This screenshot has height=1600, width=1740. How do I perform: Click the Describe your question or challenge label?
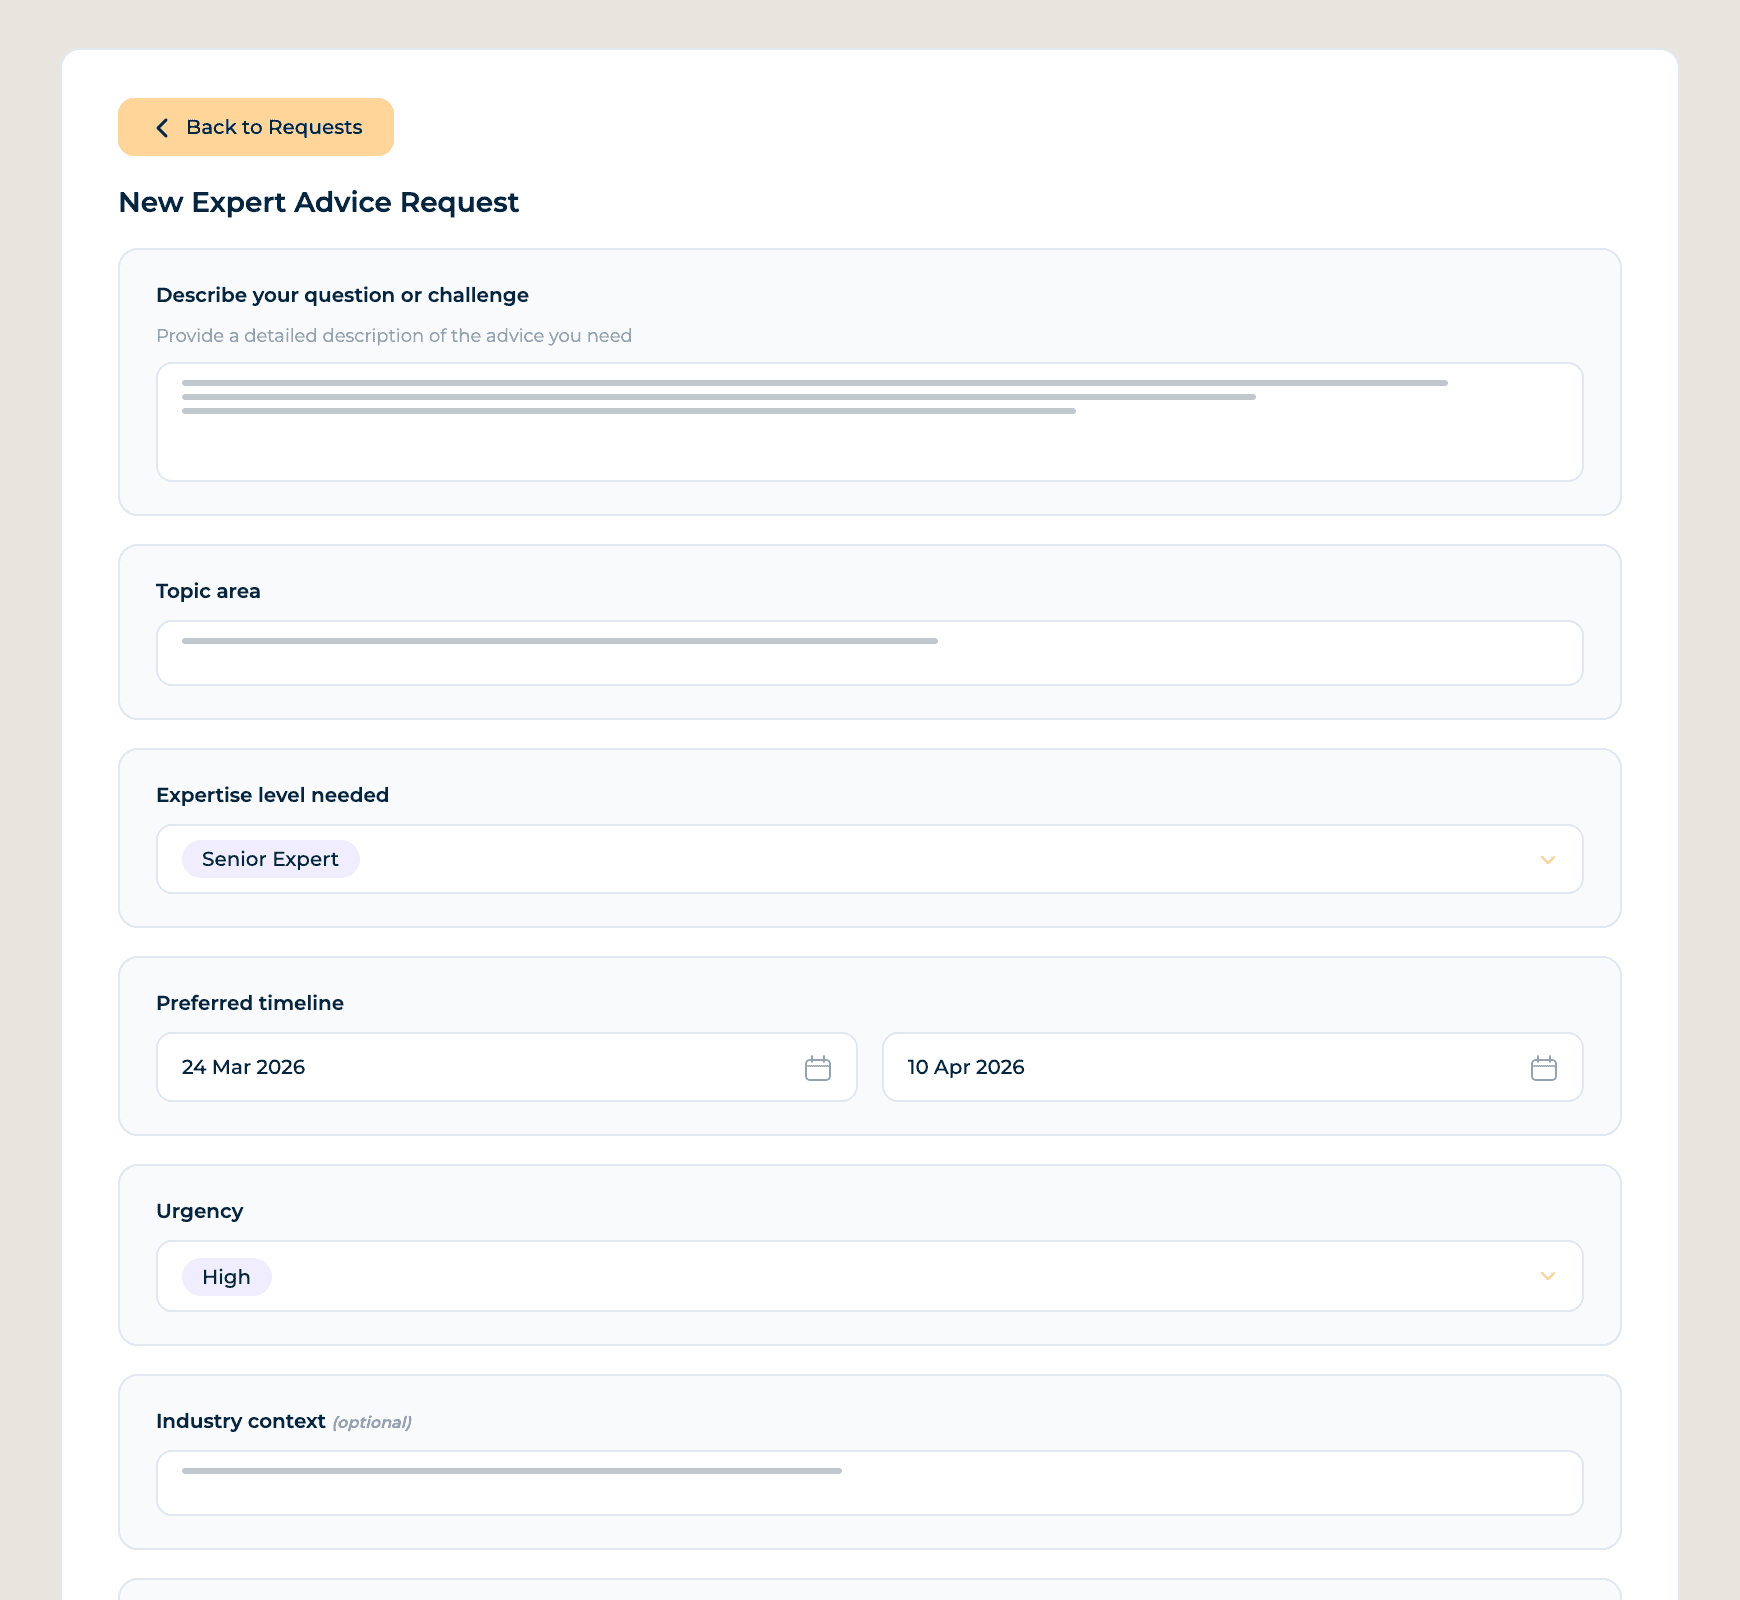342,295
